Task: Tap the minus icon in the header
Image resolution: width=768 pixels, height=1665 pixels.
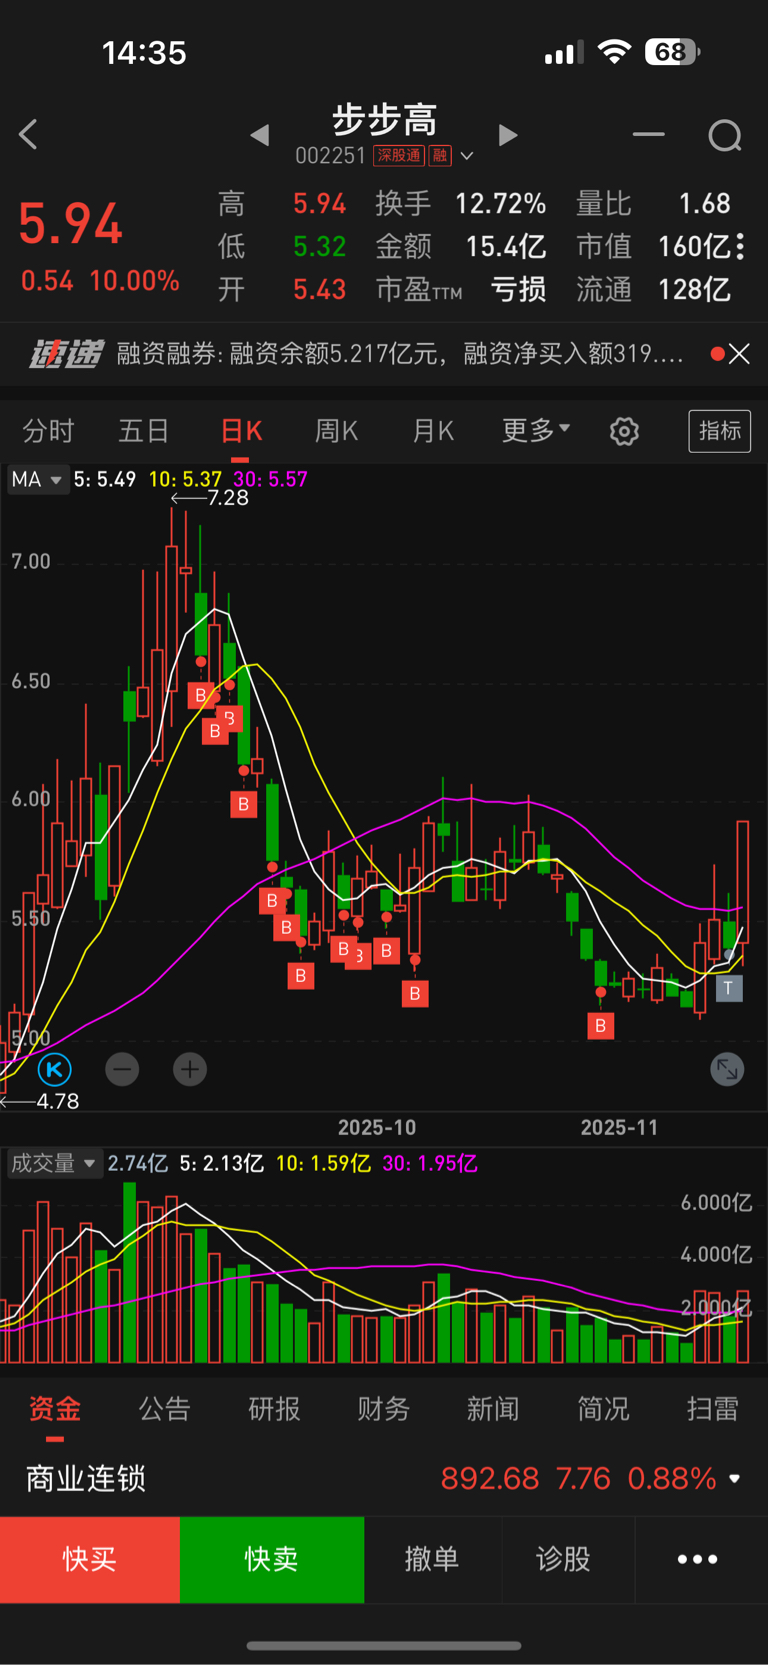Action: 648,134
